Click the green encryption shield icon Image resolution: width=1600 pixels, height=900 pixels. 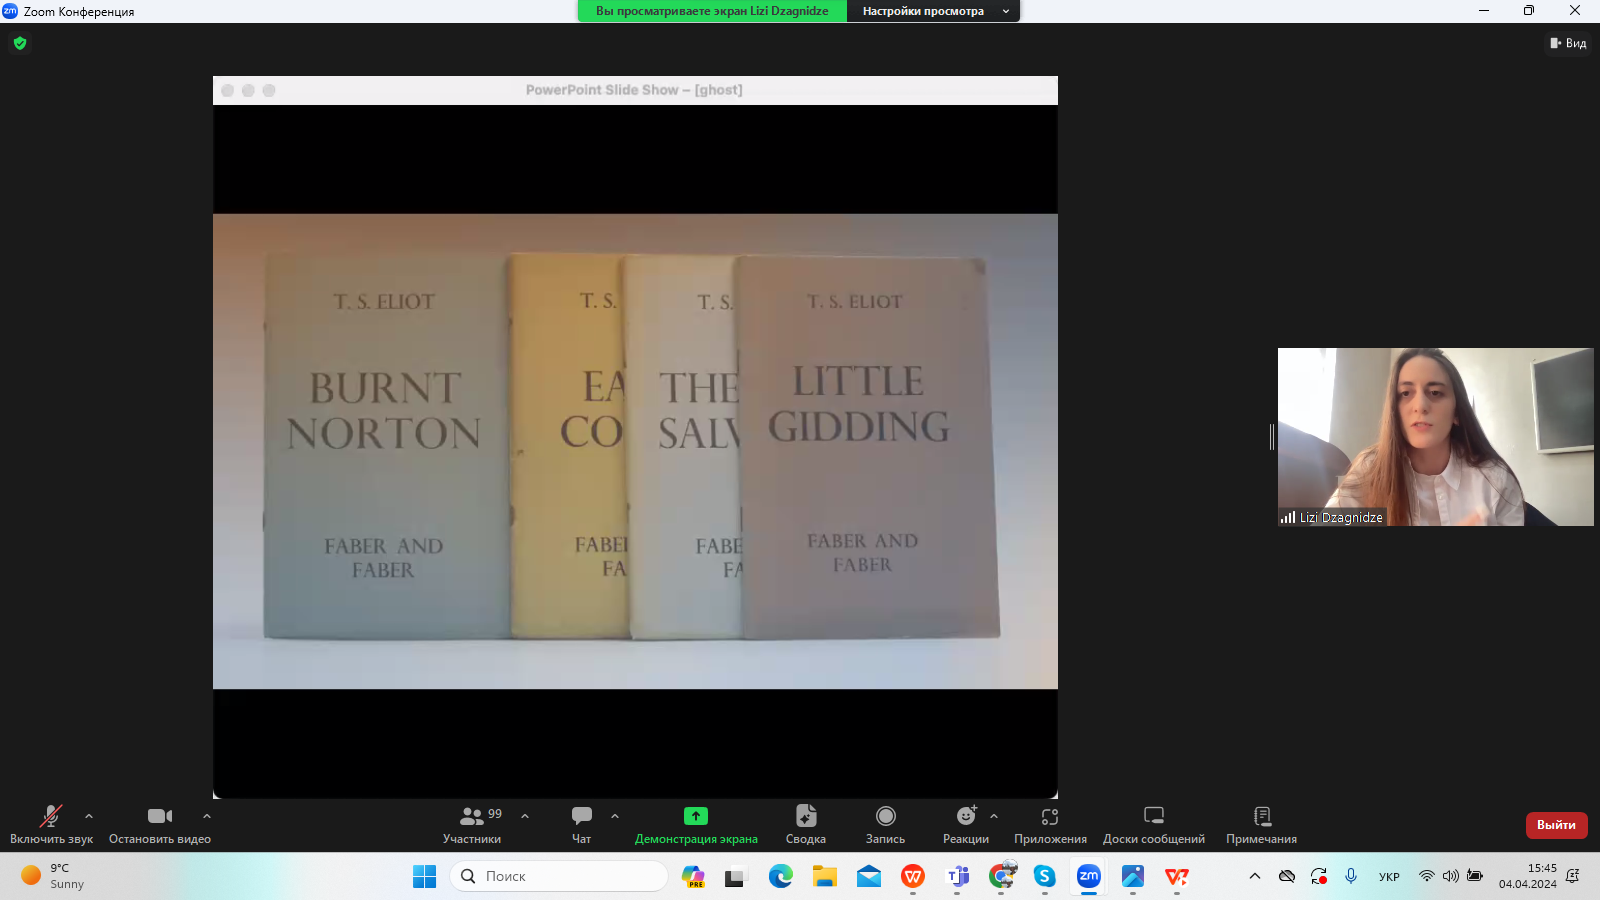20,43
